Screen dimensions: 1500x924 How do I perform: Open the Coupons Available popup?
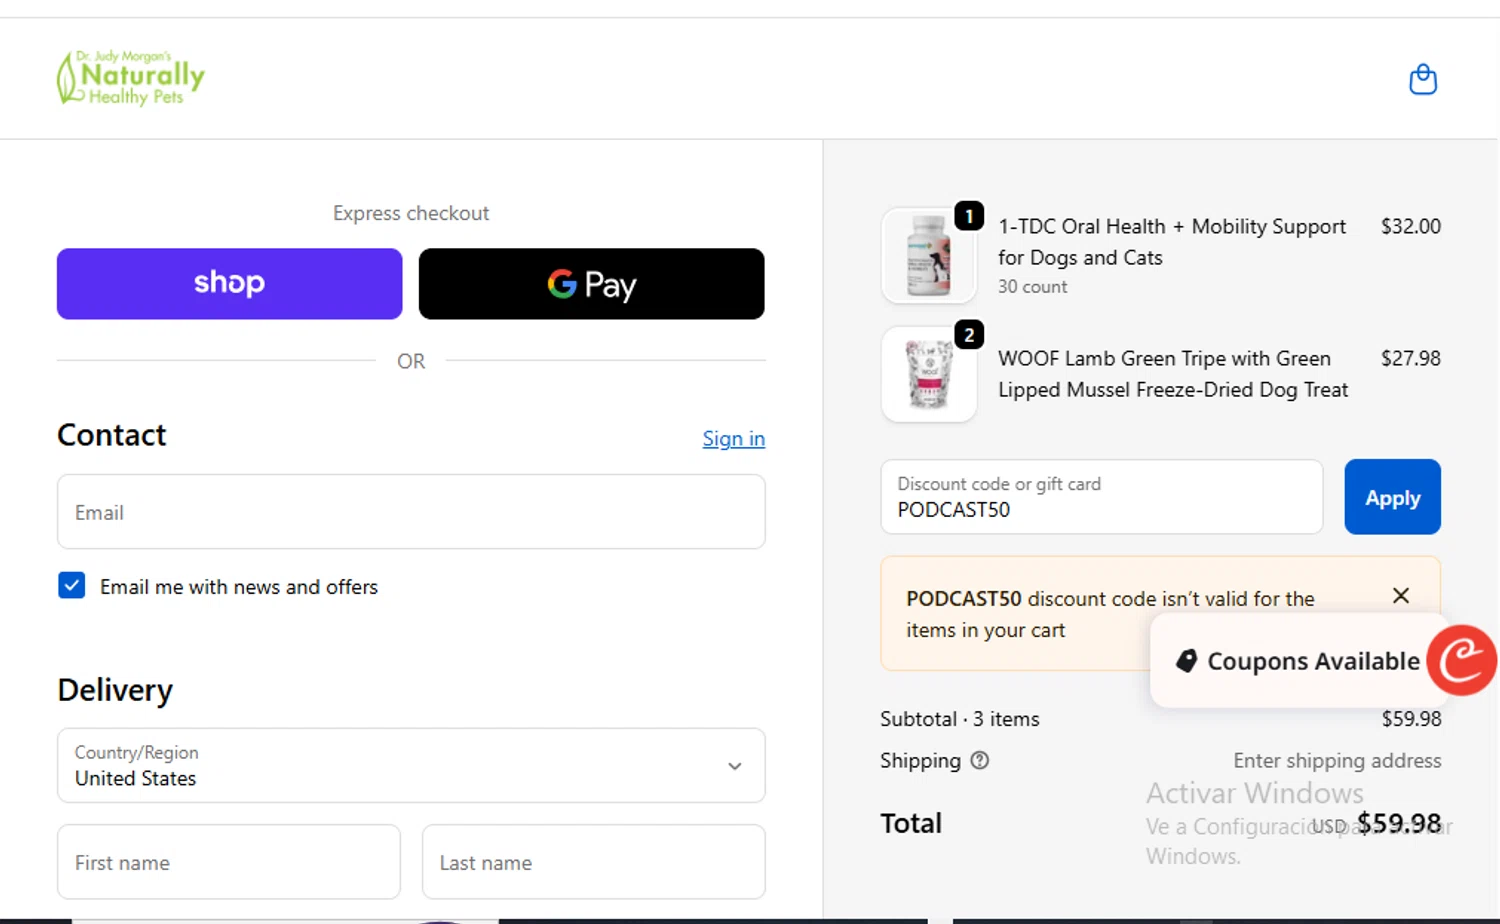pos(1298,661)
